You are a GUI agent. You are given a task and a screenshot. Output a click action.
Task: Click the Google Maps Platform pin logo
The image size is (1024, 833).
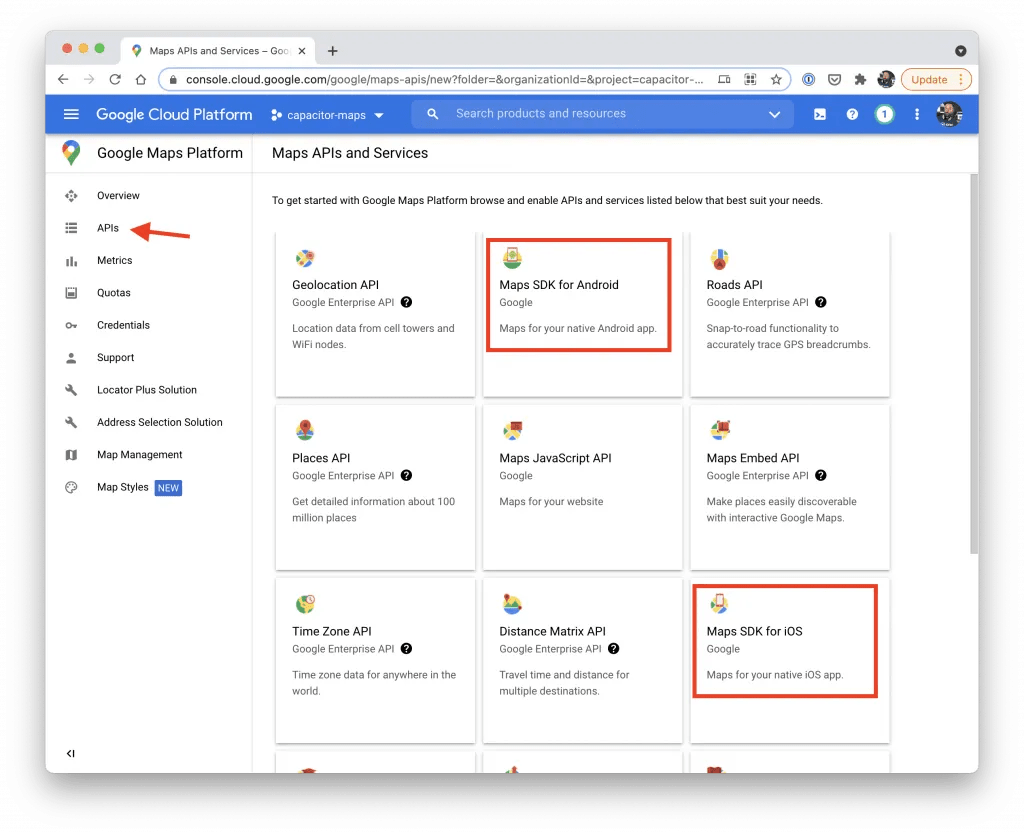coord(70,153)
